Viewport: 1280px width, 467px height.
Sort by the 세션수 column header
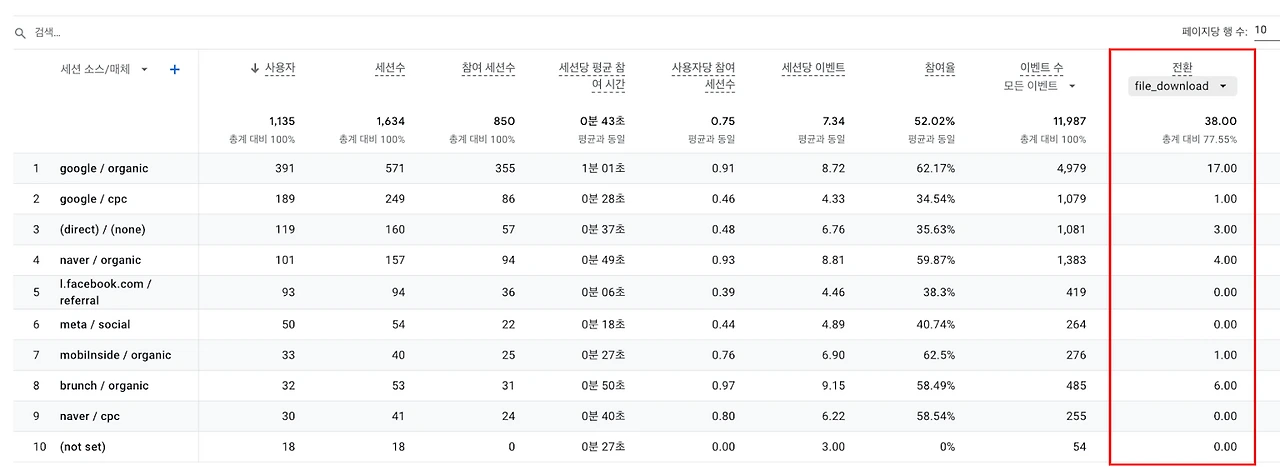tap(389, 68)
